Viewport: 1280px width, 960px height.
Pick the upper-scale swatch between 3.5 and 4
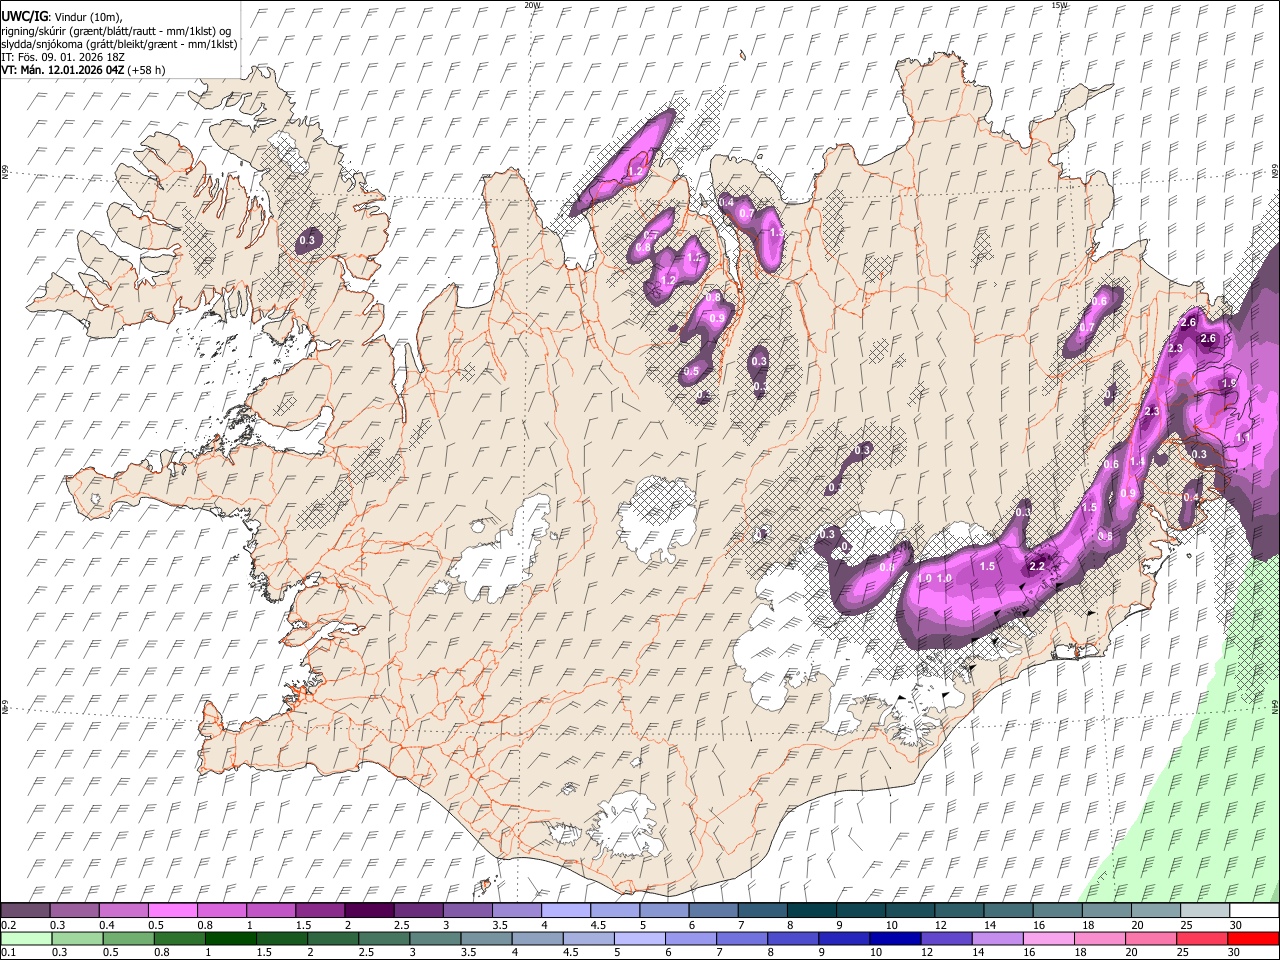(516, 910)
